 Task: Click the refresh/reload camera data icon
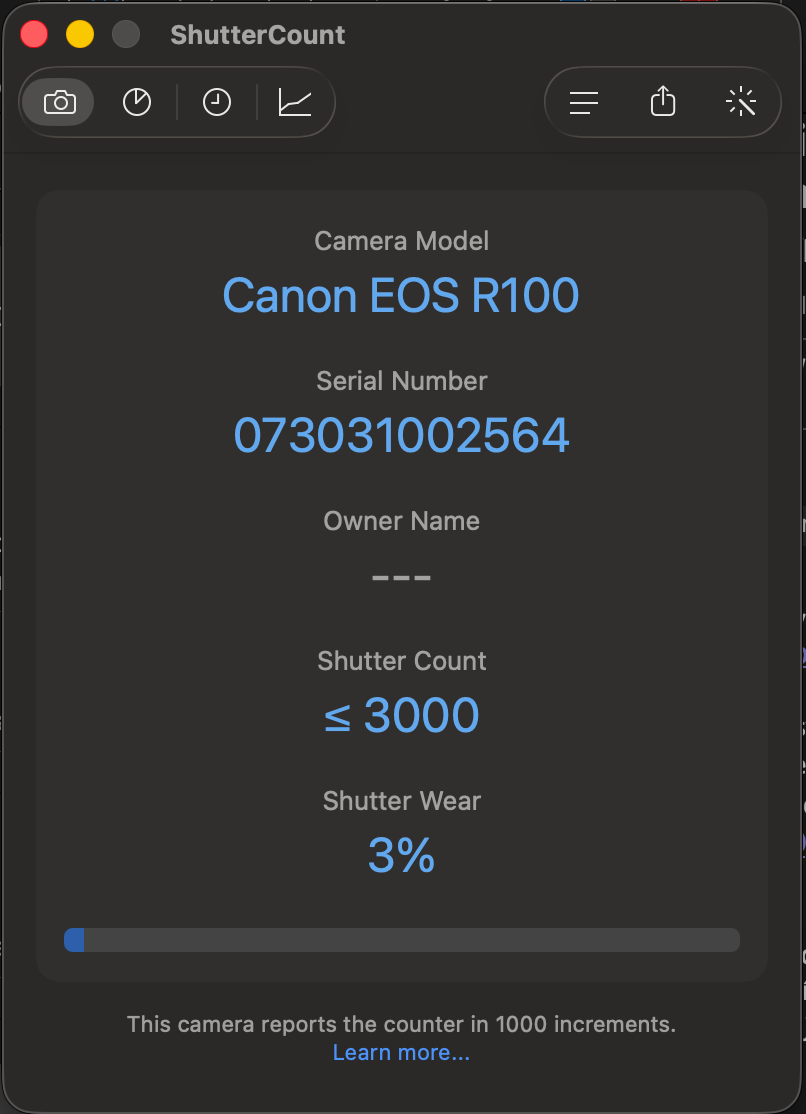[x=741, y=101]
